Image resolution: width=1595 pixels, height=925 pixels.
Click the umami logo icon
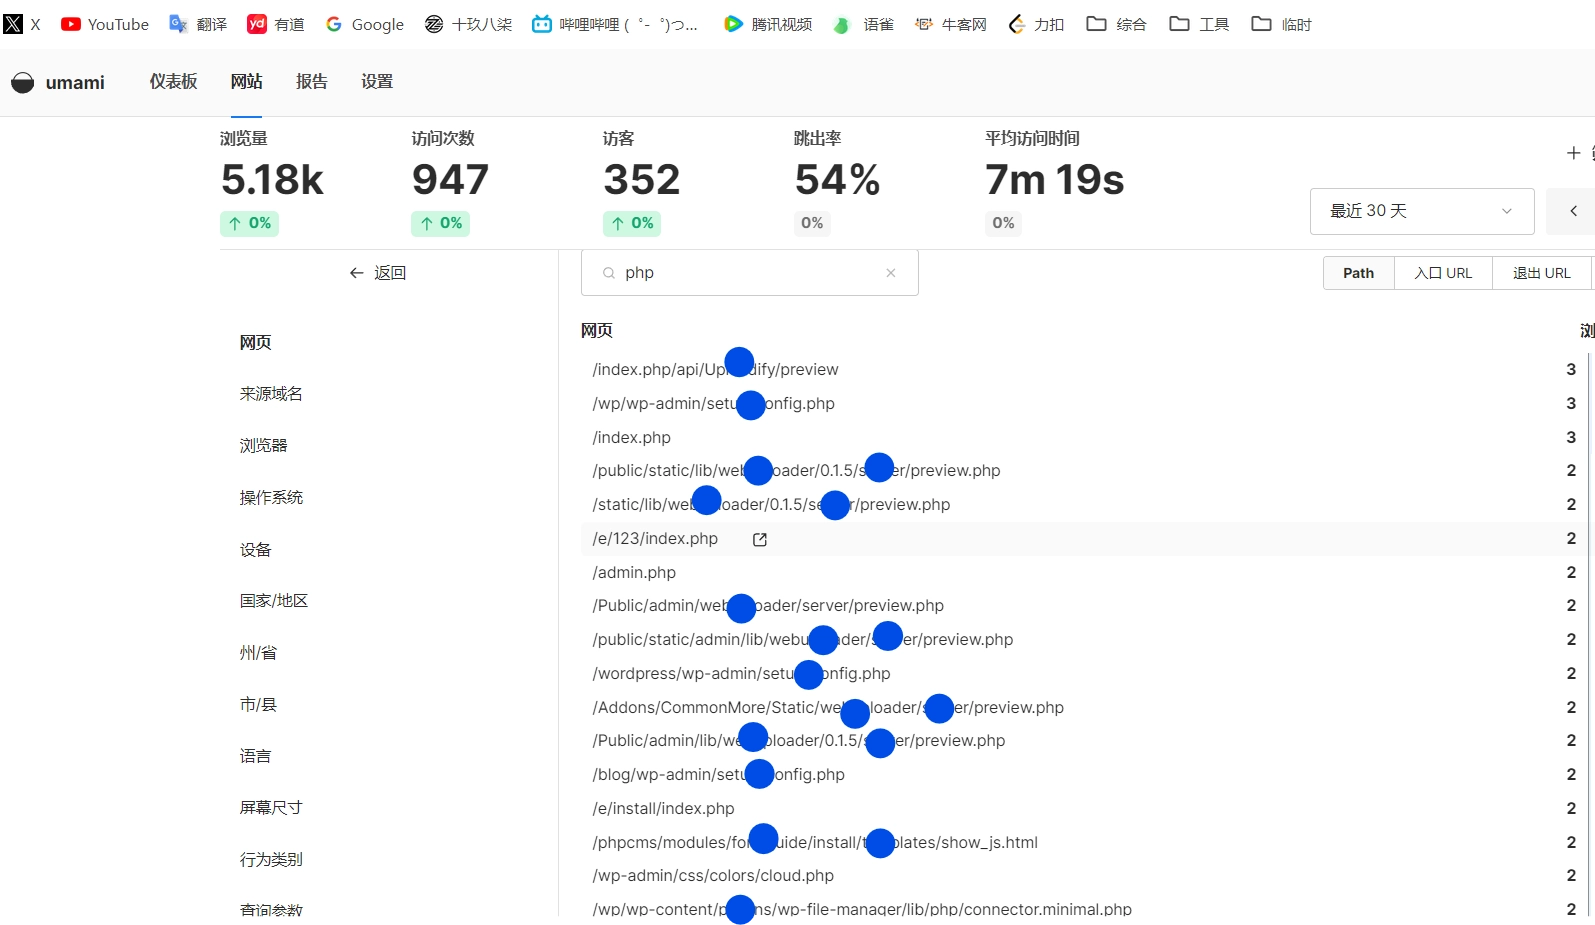(23, 82)
